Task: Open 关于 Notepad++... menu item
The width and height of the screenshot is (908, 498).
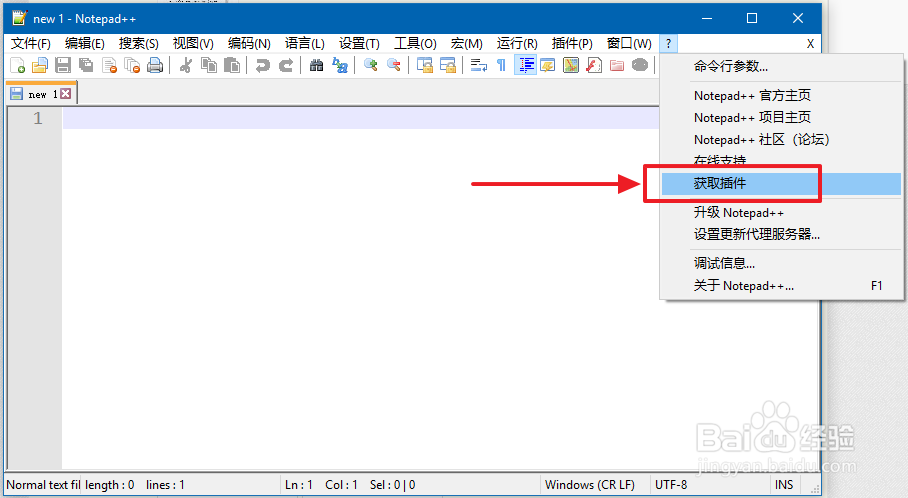Action: 782,285
